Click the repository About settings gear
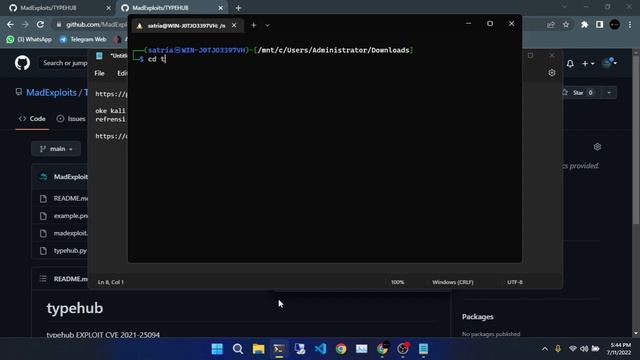The height and width of the screenshot is (360, 640). click(x=597, y=147)
